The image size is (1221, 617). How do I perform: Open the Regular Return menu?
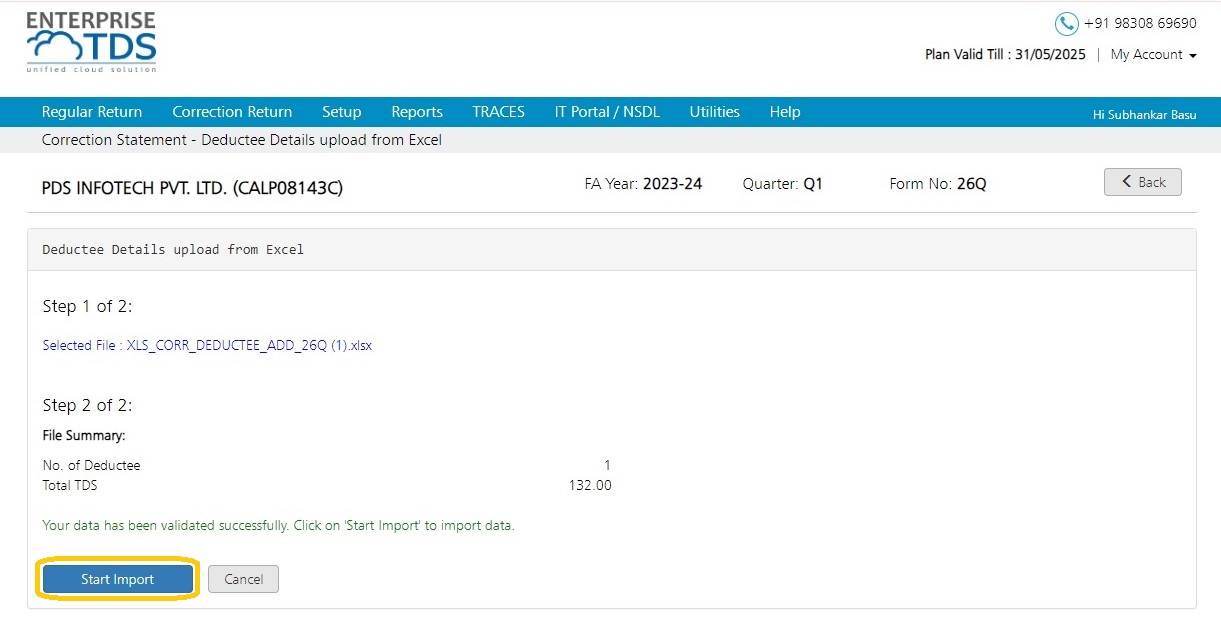point(92,112)
